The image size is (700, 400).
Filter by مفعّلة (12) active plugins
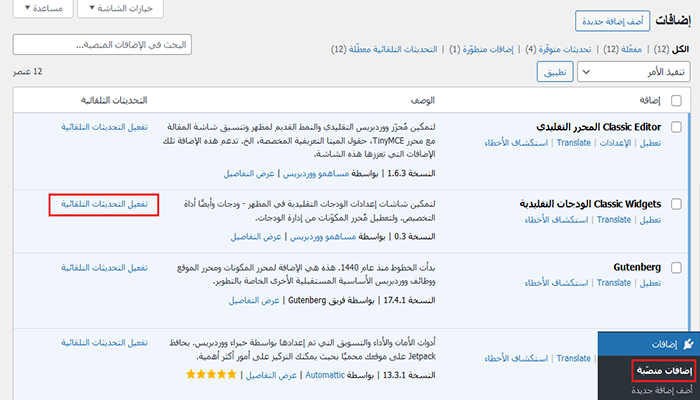click(x=623, y=49)
